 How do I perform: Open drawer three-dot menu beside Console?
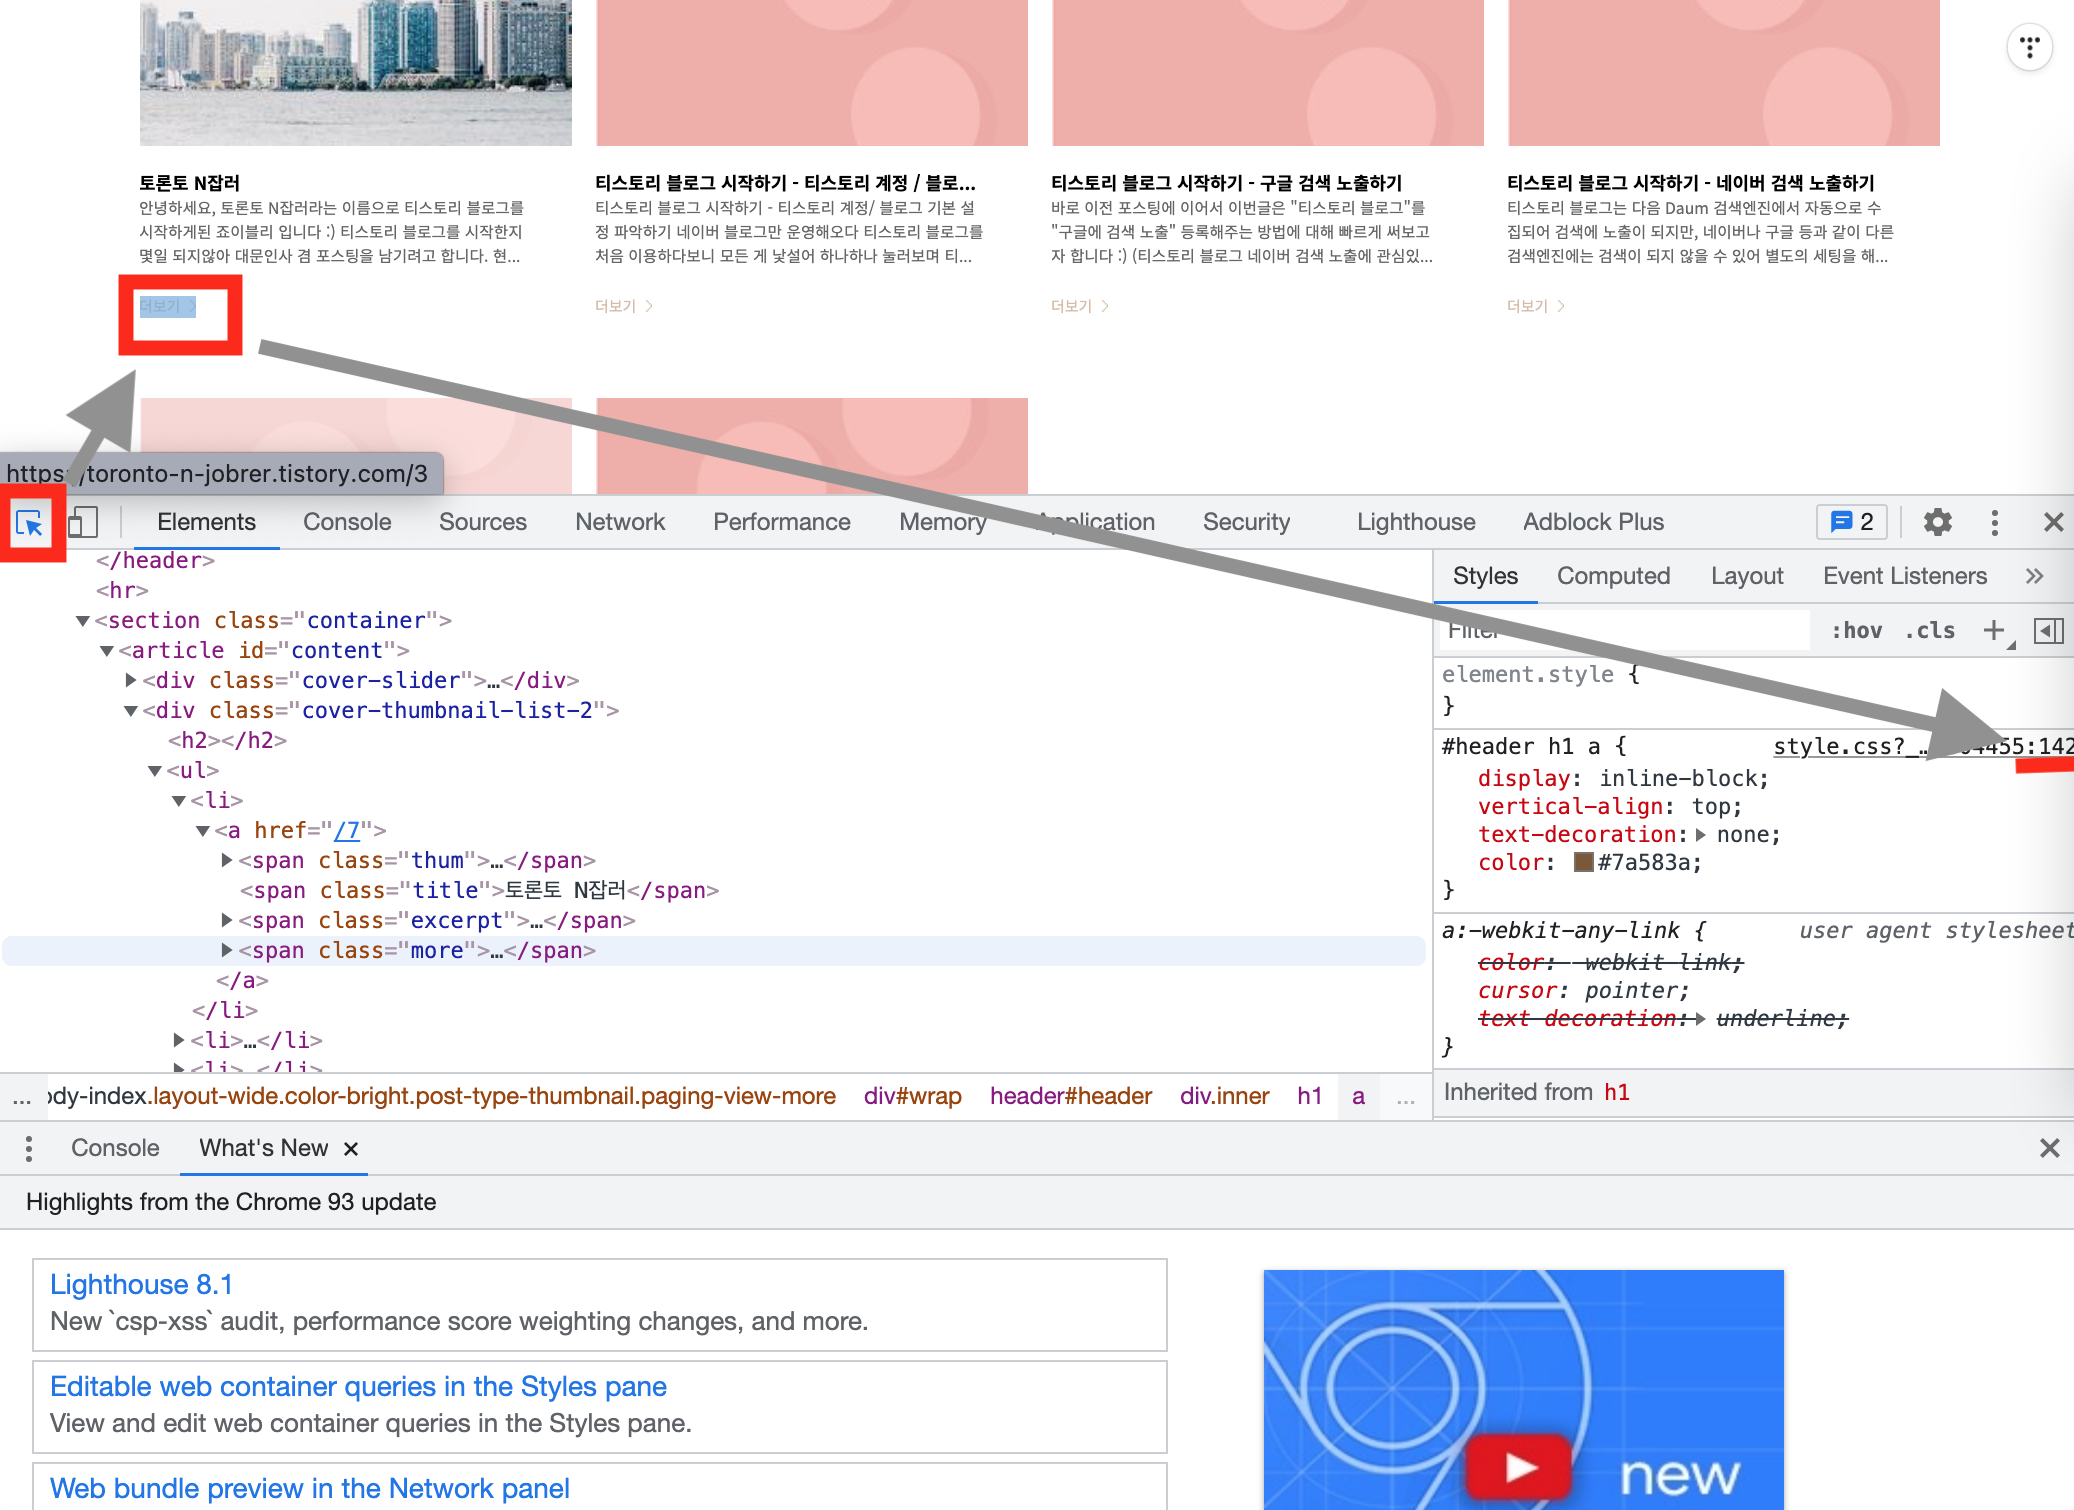(29, 1148)
